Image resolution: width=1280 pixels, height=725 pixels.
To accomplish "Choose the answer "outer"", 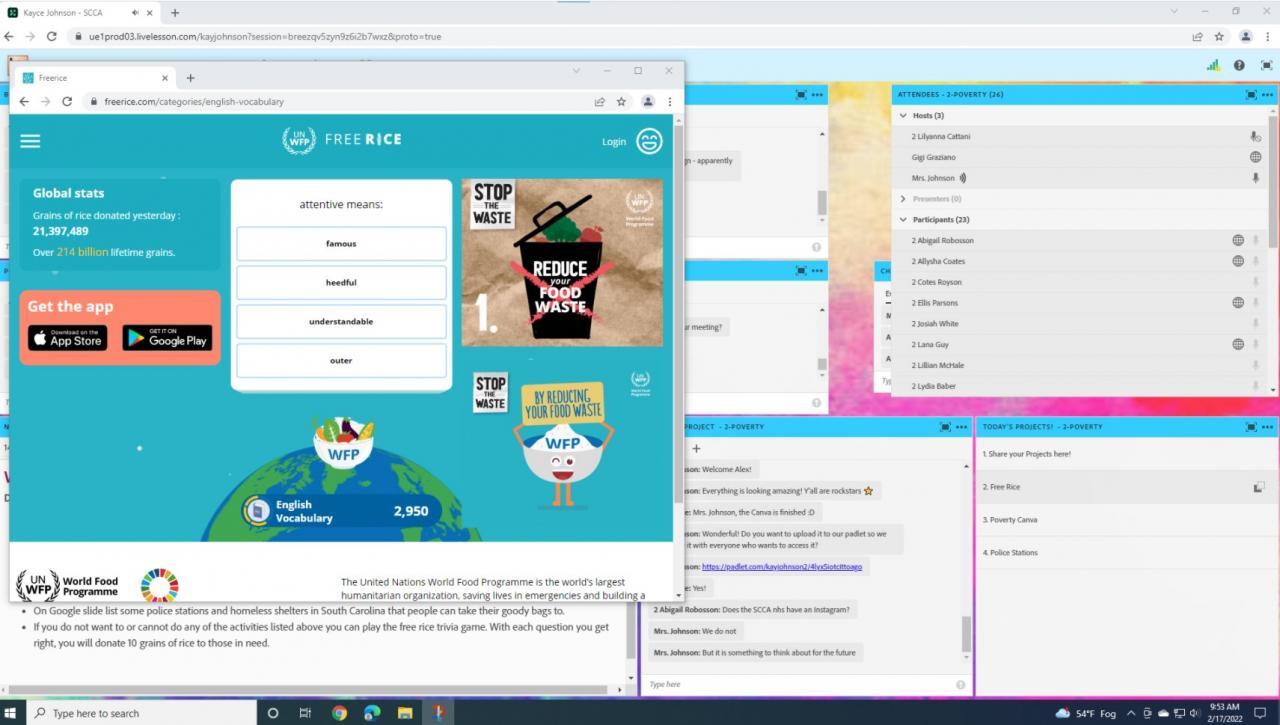I will 341,361.
